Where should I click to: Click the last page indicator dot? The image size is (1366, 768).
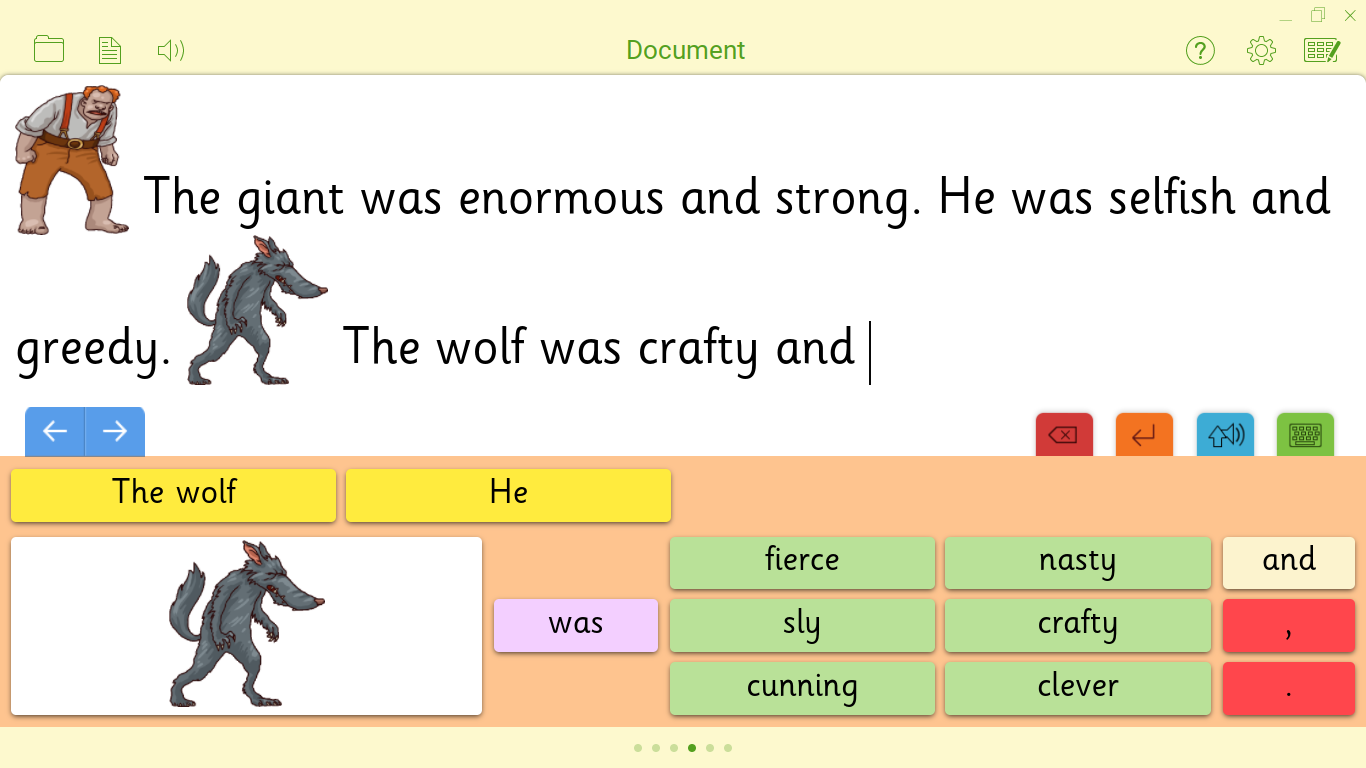click(728, 748)
